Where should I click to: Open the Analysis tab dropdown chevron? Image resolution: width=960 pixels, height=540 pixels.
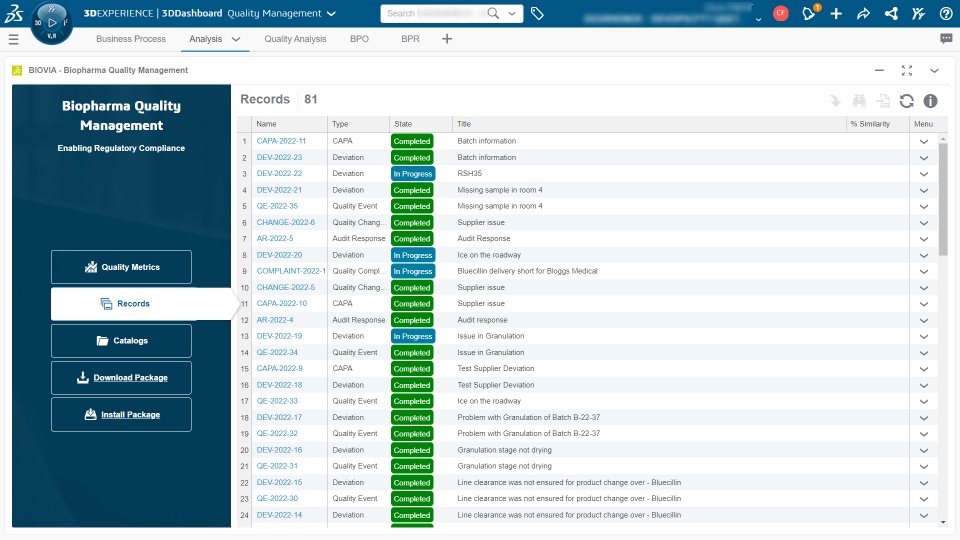pyautogui.click(x=236, y=39)
